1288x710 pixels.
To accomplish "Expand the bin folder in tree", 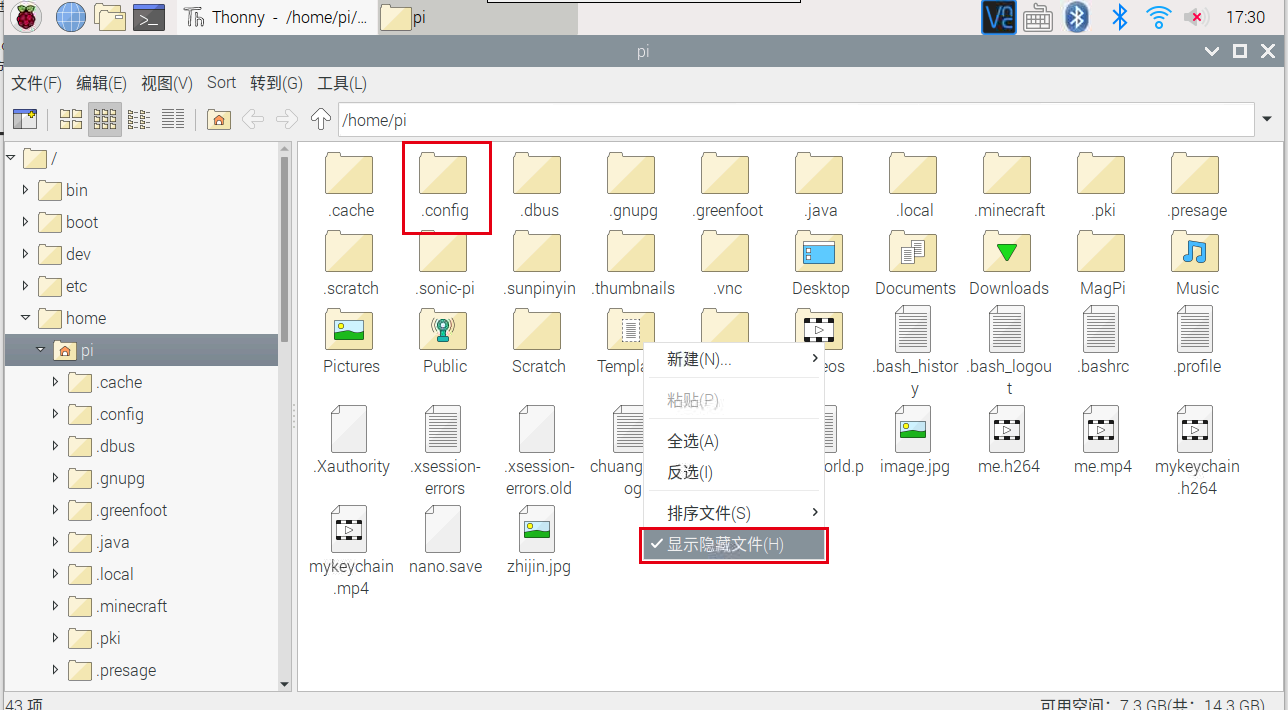I will coord(26,190).
